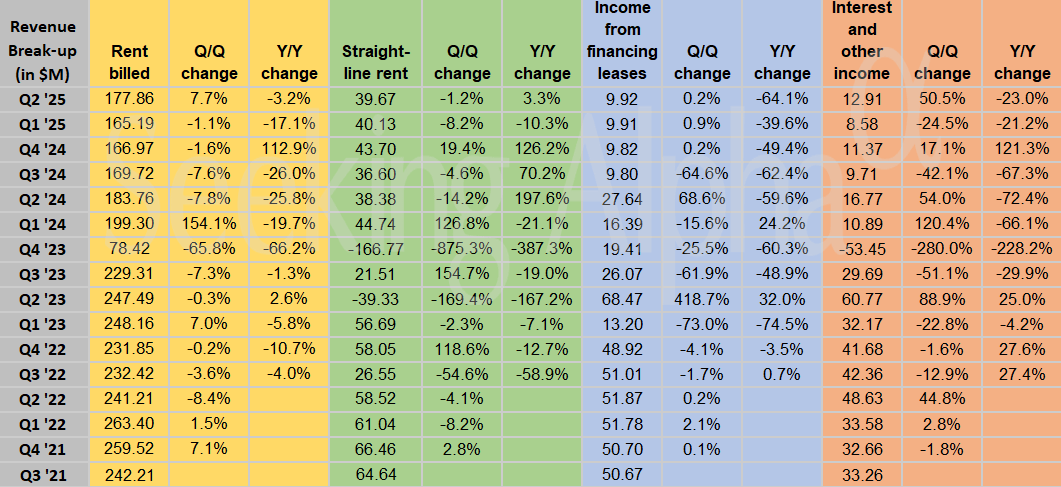Viewport: 1061px width, 487px height.
Task: Click the Income from financing leases header
Action: tap(622, 40)
